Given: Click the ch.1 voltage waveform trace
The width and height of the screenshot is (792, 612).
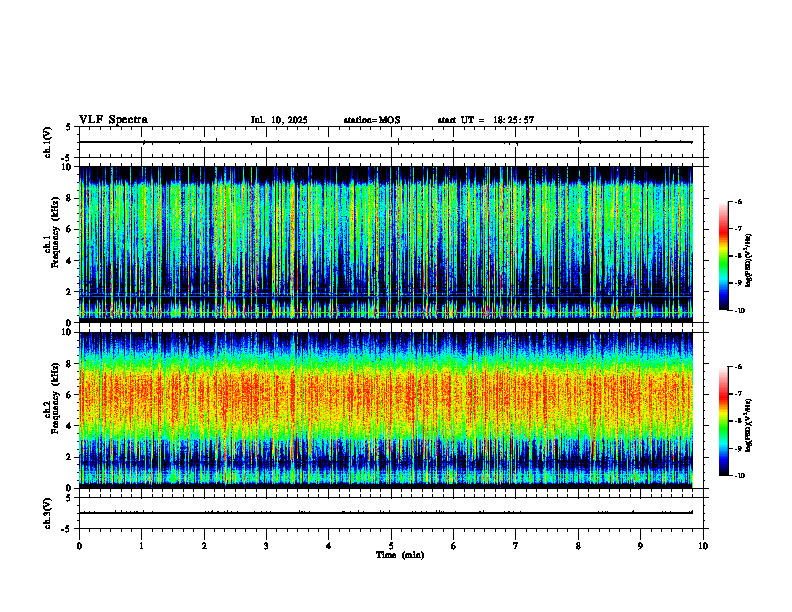Looking at the screenshot, I should [x=386, y=142].
